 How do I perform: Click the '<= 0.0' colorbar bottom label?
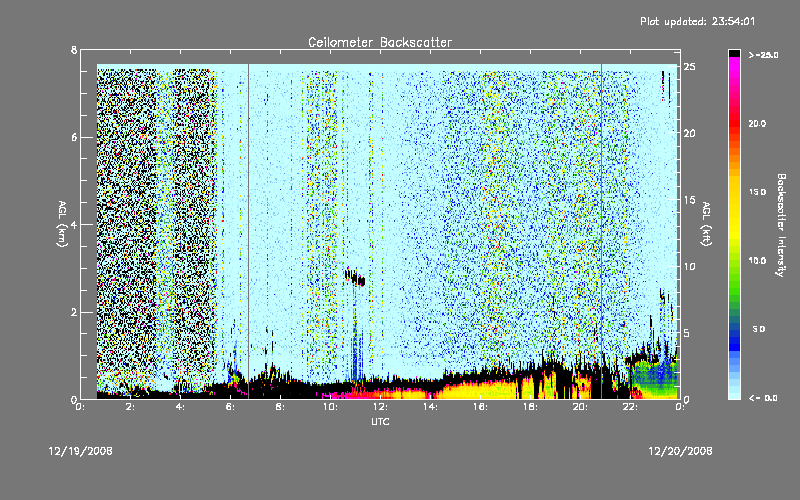point(763,397)
